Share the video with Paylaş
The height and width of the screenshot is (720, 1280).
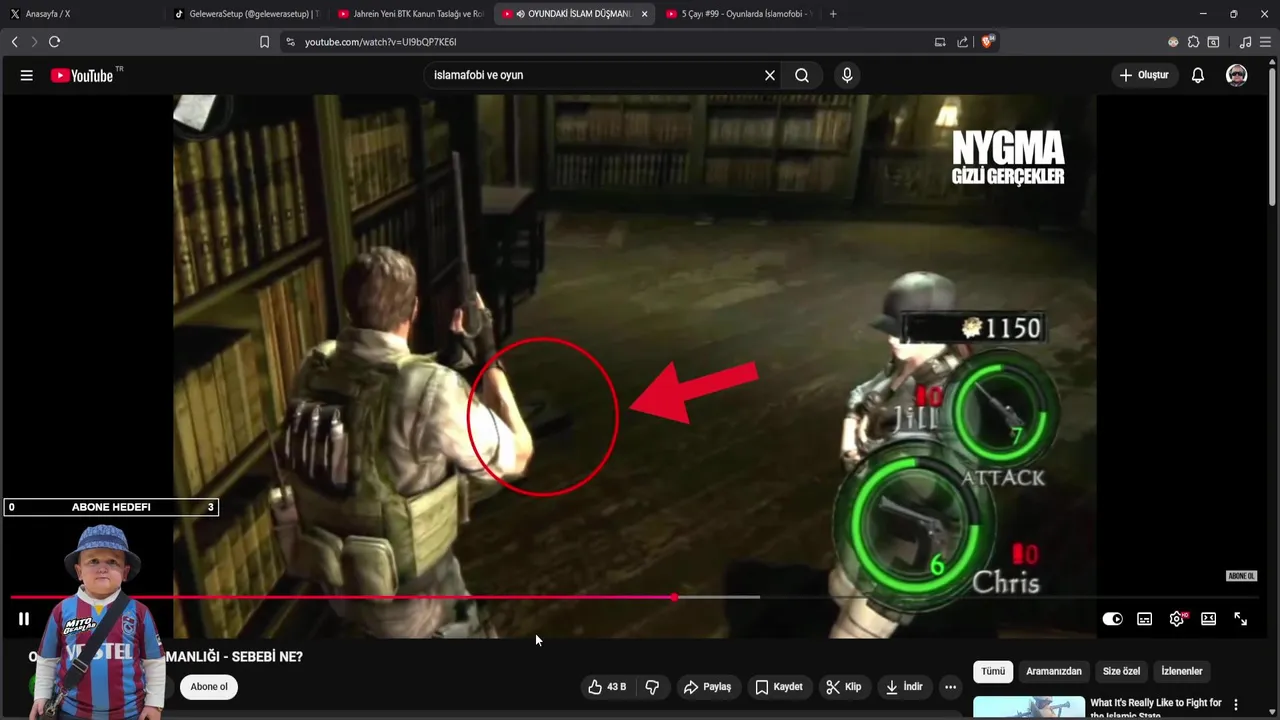click(708, 687)
